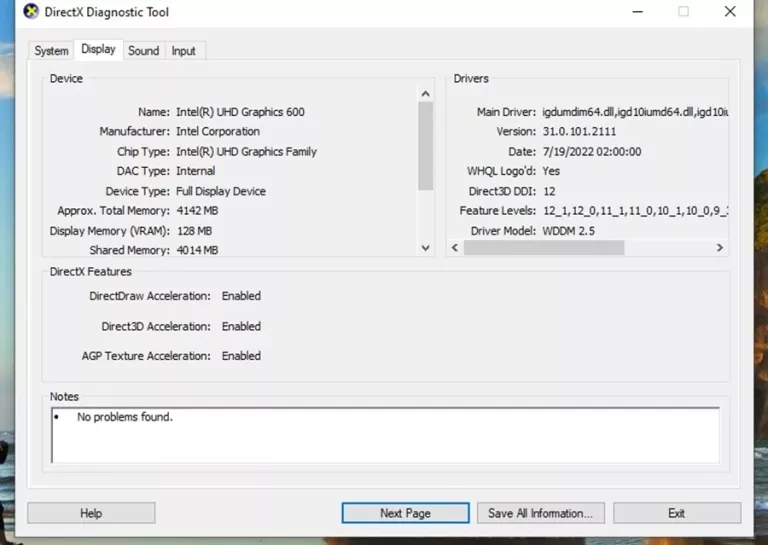Go to the Input tab

[183, 51]
